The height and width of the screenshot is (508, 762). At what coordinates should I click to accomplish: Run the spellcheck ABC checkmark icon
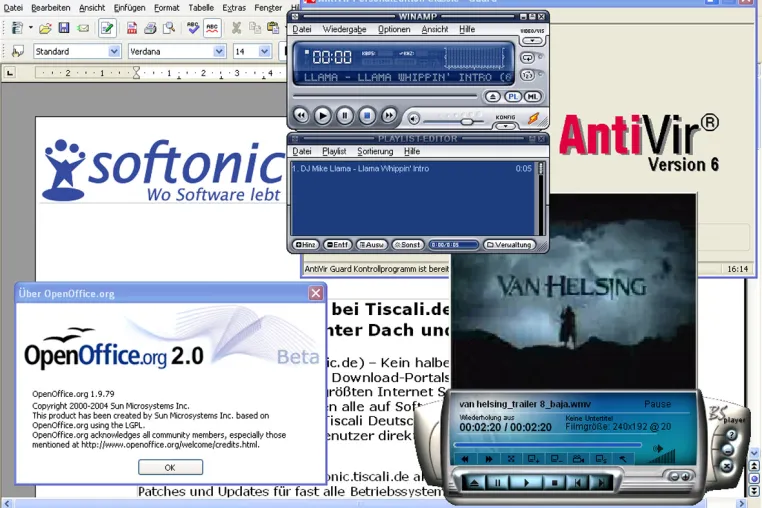(x=193, y=28)
